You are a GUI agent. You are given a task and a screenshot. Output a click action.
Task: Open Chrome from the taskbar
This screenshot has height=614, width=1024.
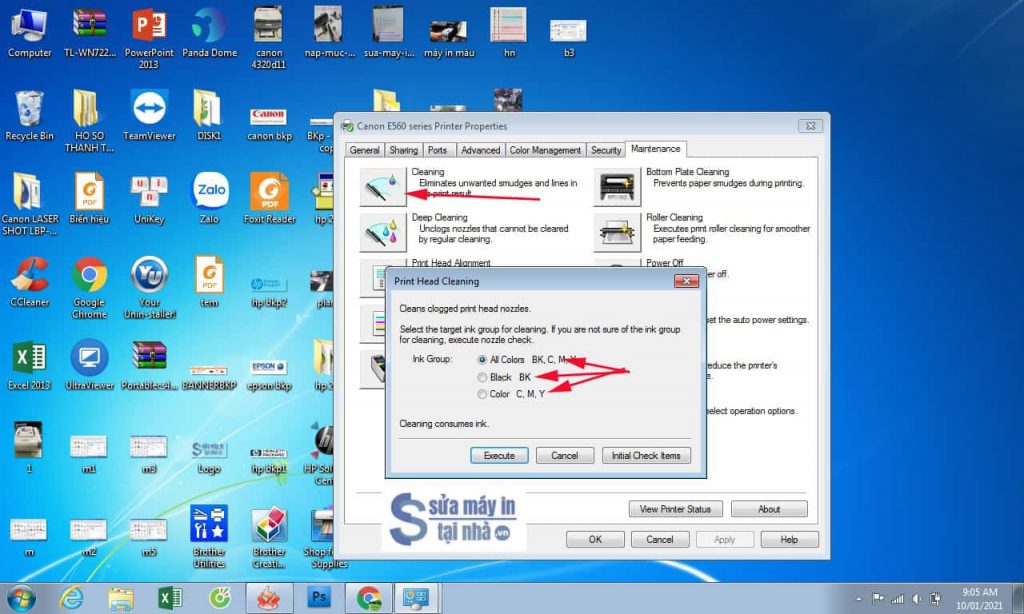point(369,598)
